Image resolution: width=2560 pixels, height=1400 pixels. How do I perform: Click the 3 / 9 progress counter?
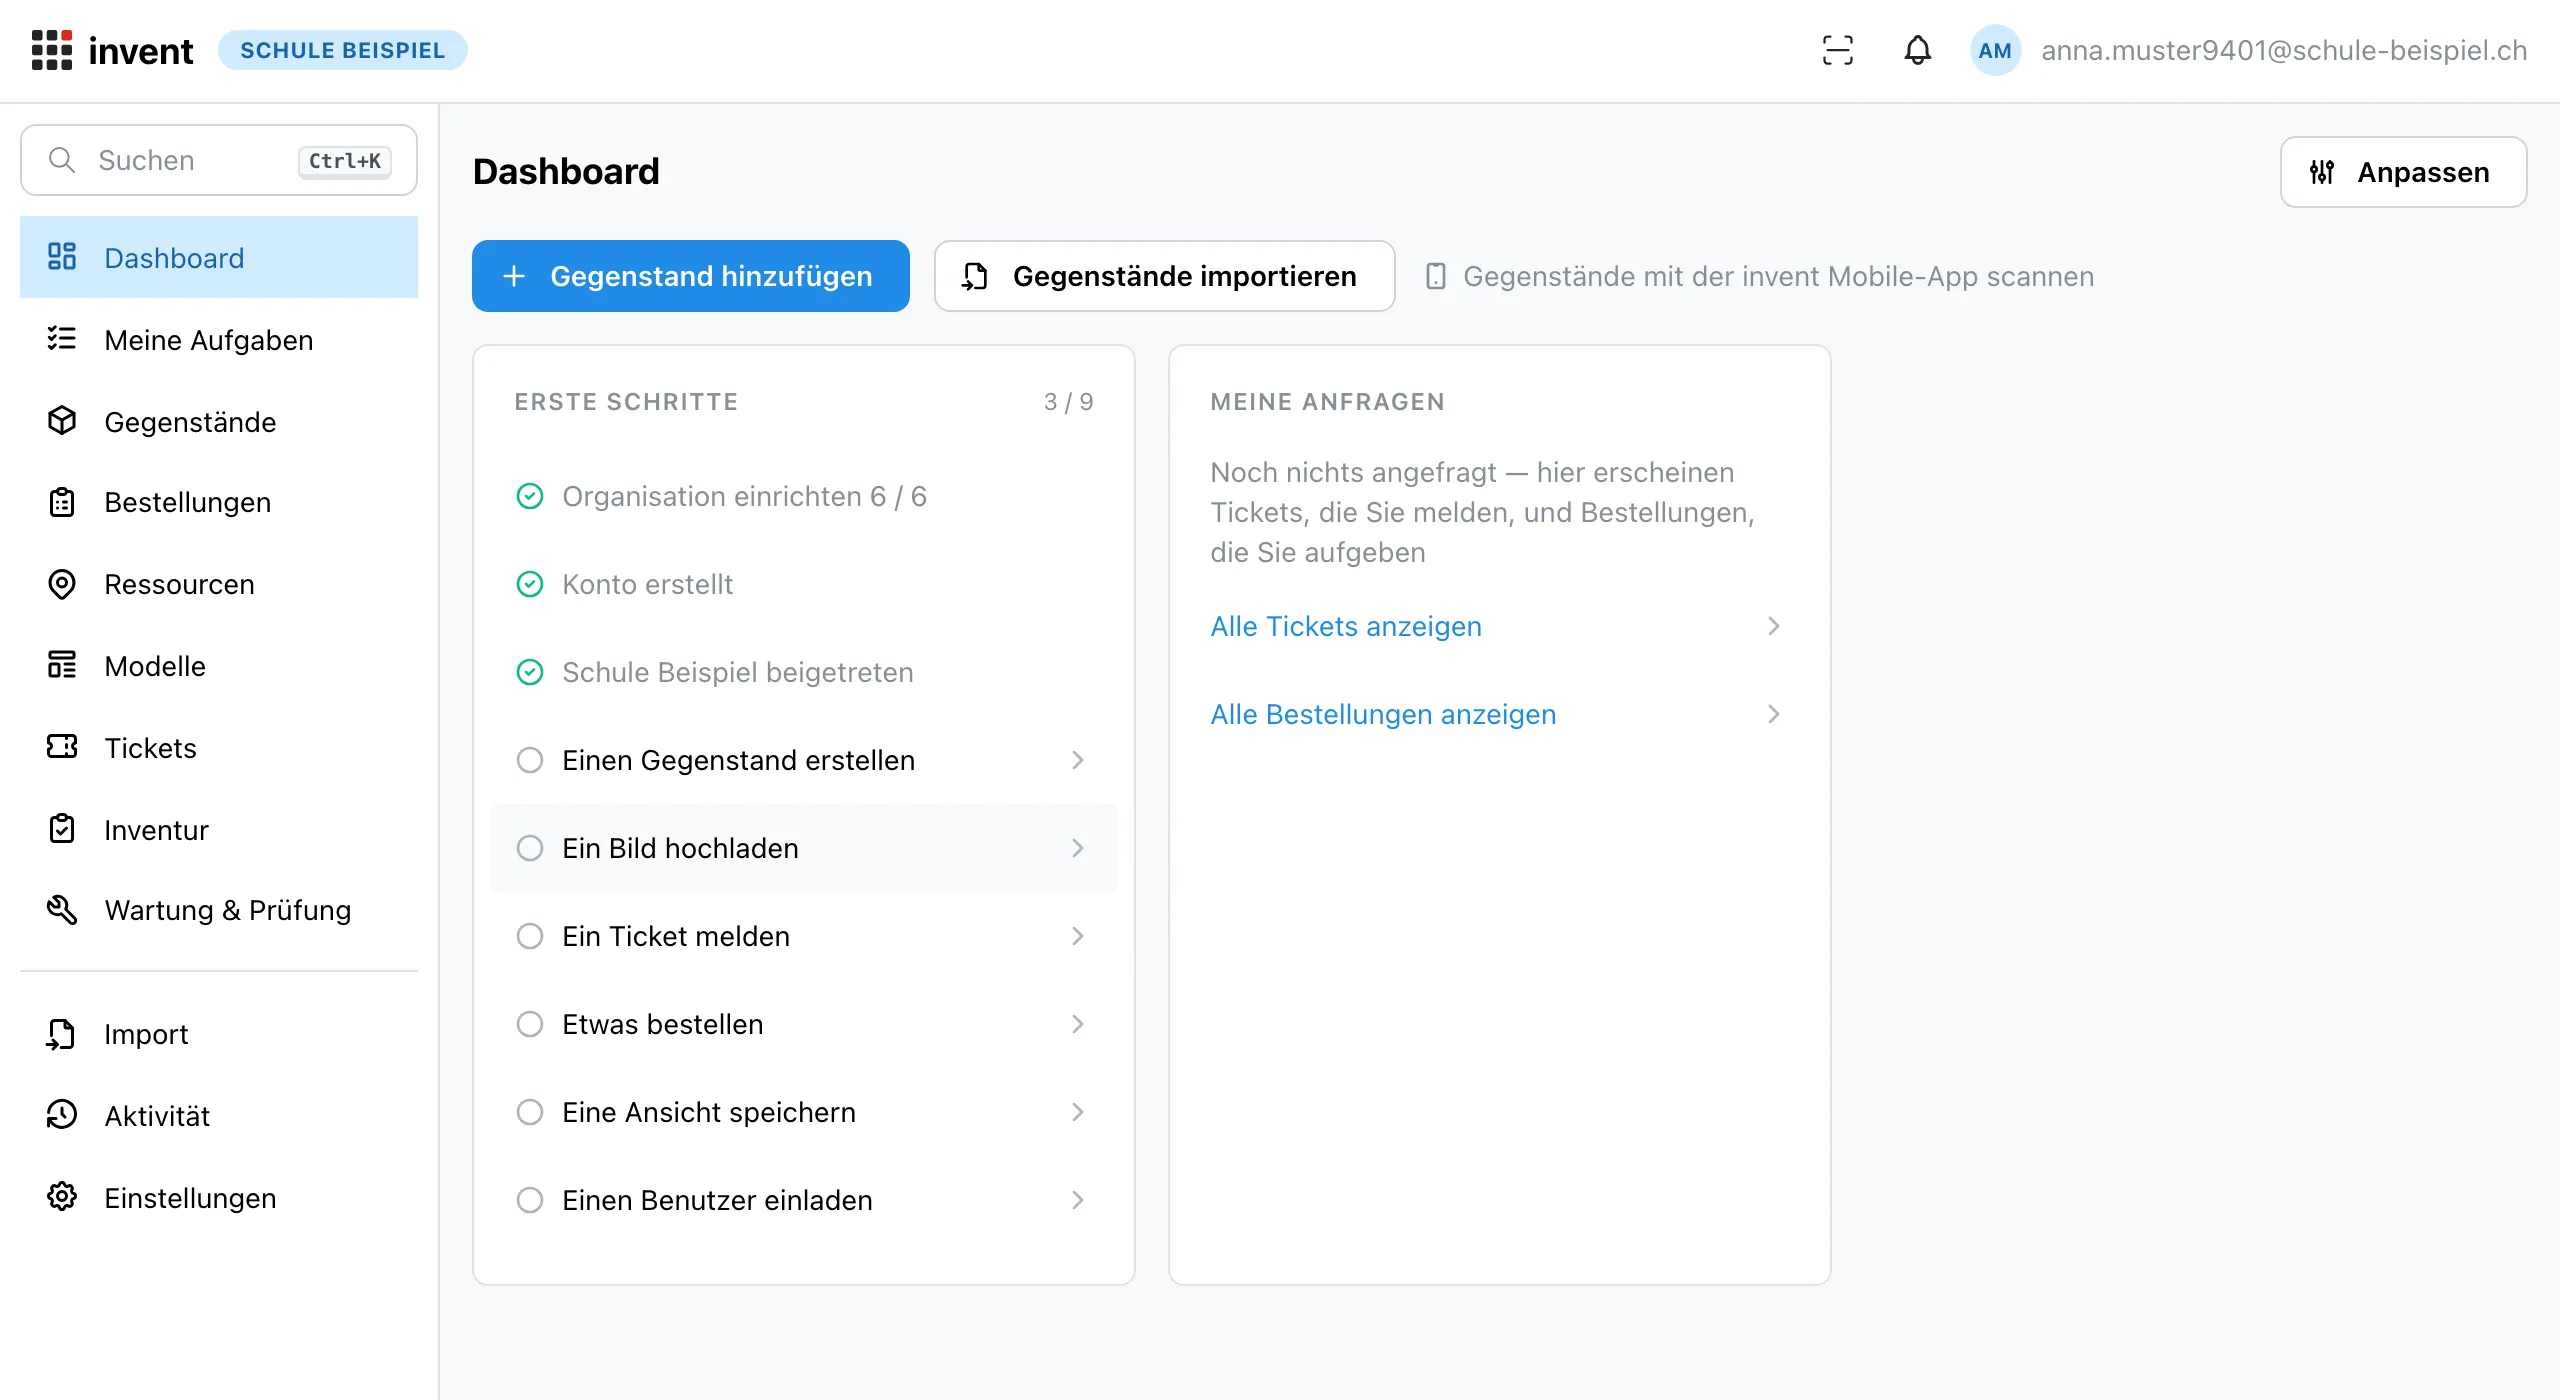[x=1068, y=402]
